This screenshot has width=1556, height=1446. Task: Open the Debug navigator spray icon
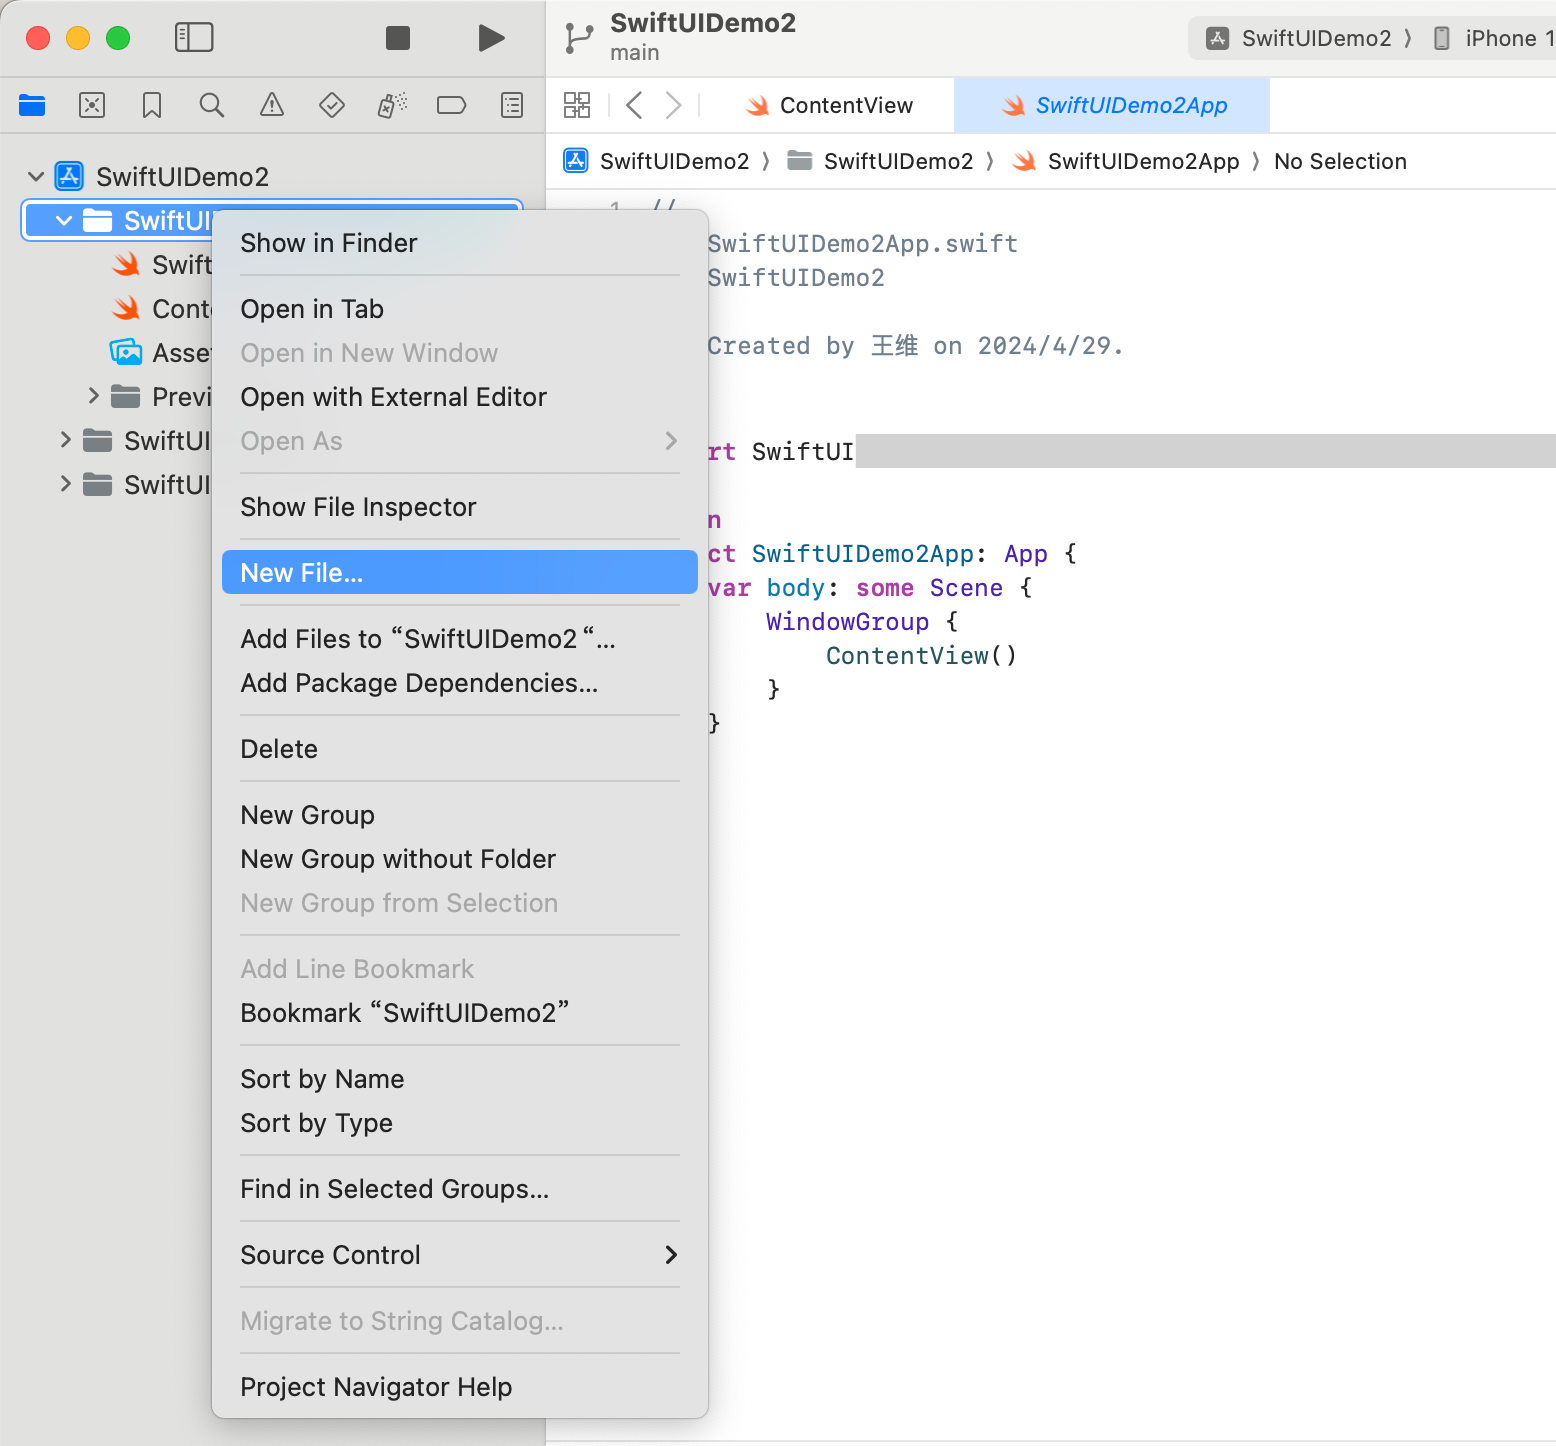click(x=392, y=105)
